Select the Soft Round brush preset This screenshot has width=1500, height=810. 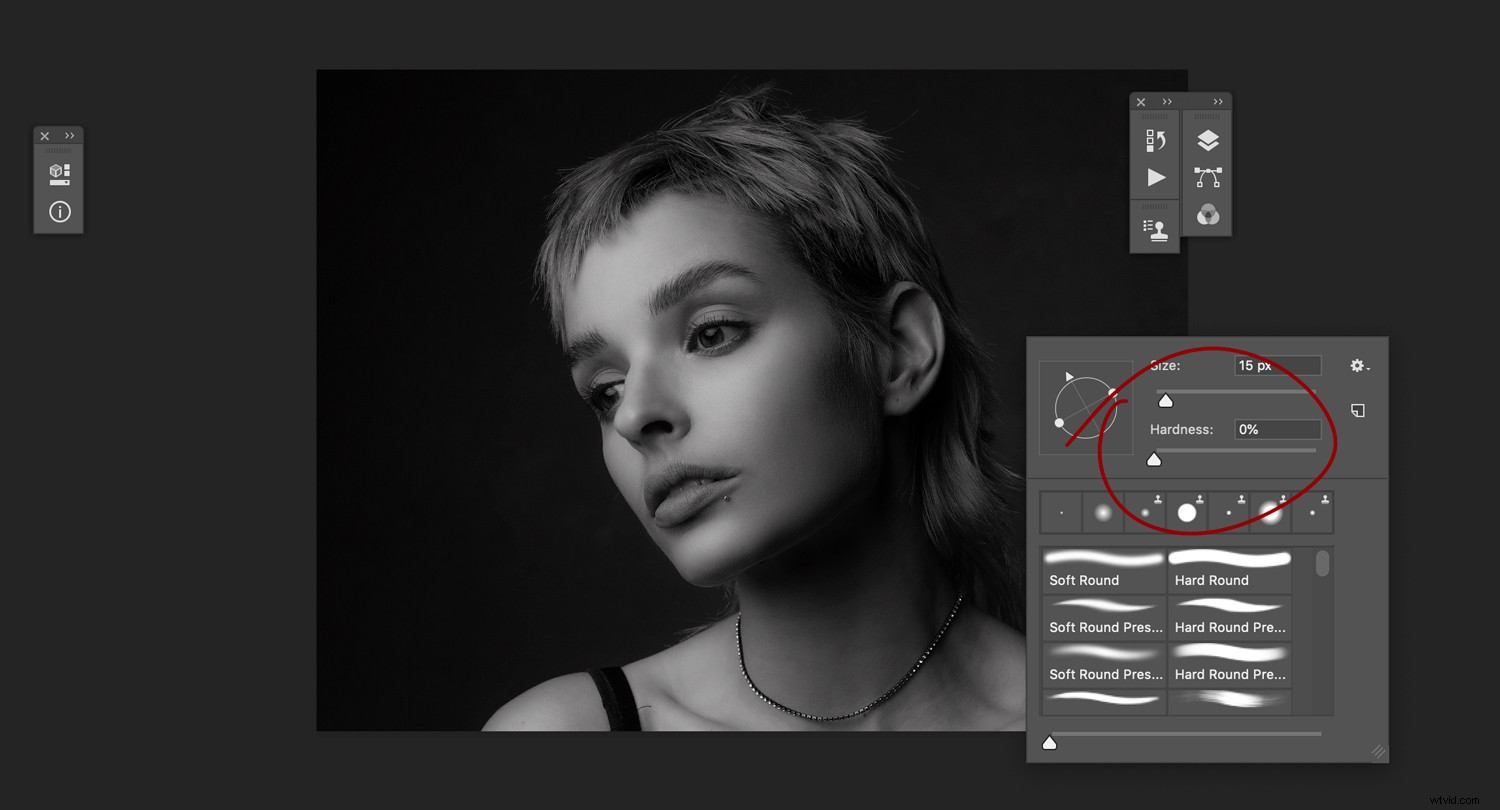pyautogui.click(x=1104, y=568)
